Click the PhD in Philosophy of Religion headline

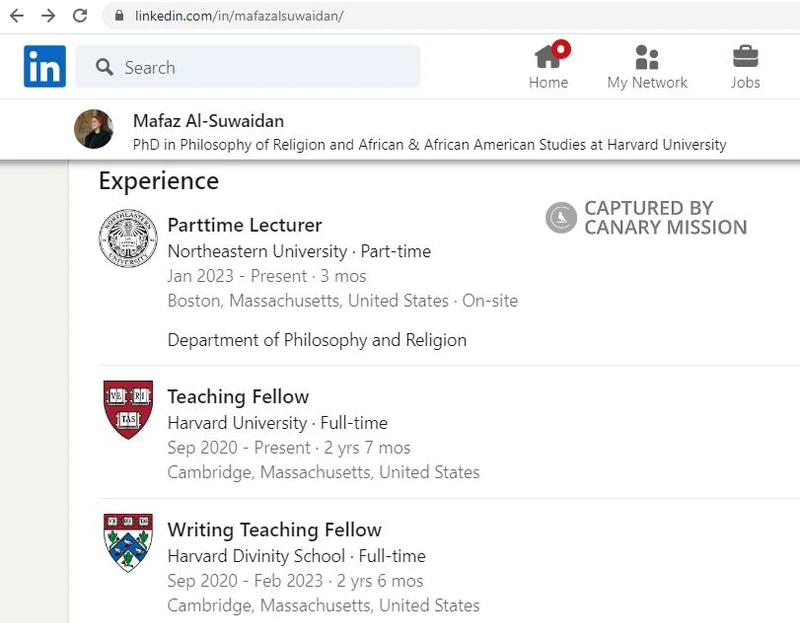point(430,145)
